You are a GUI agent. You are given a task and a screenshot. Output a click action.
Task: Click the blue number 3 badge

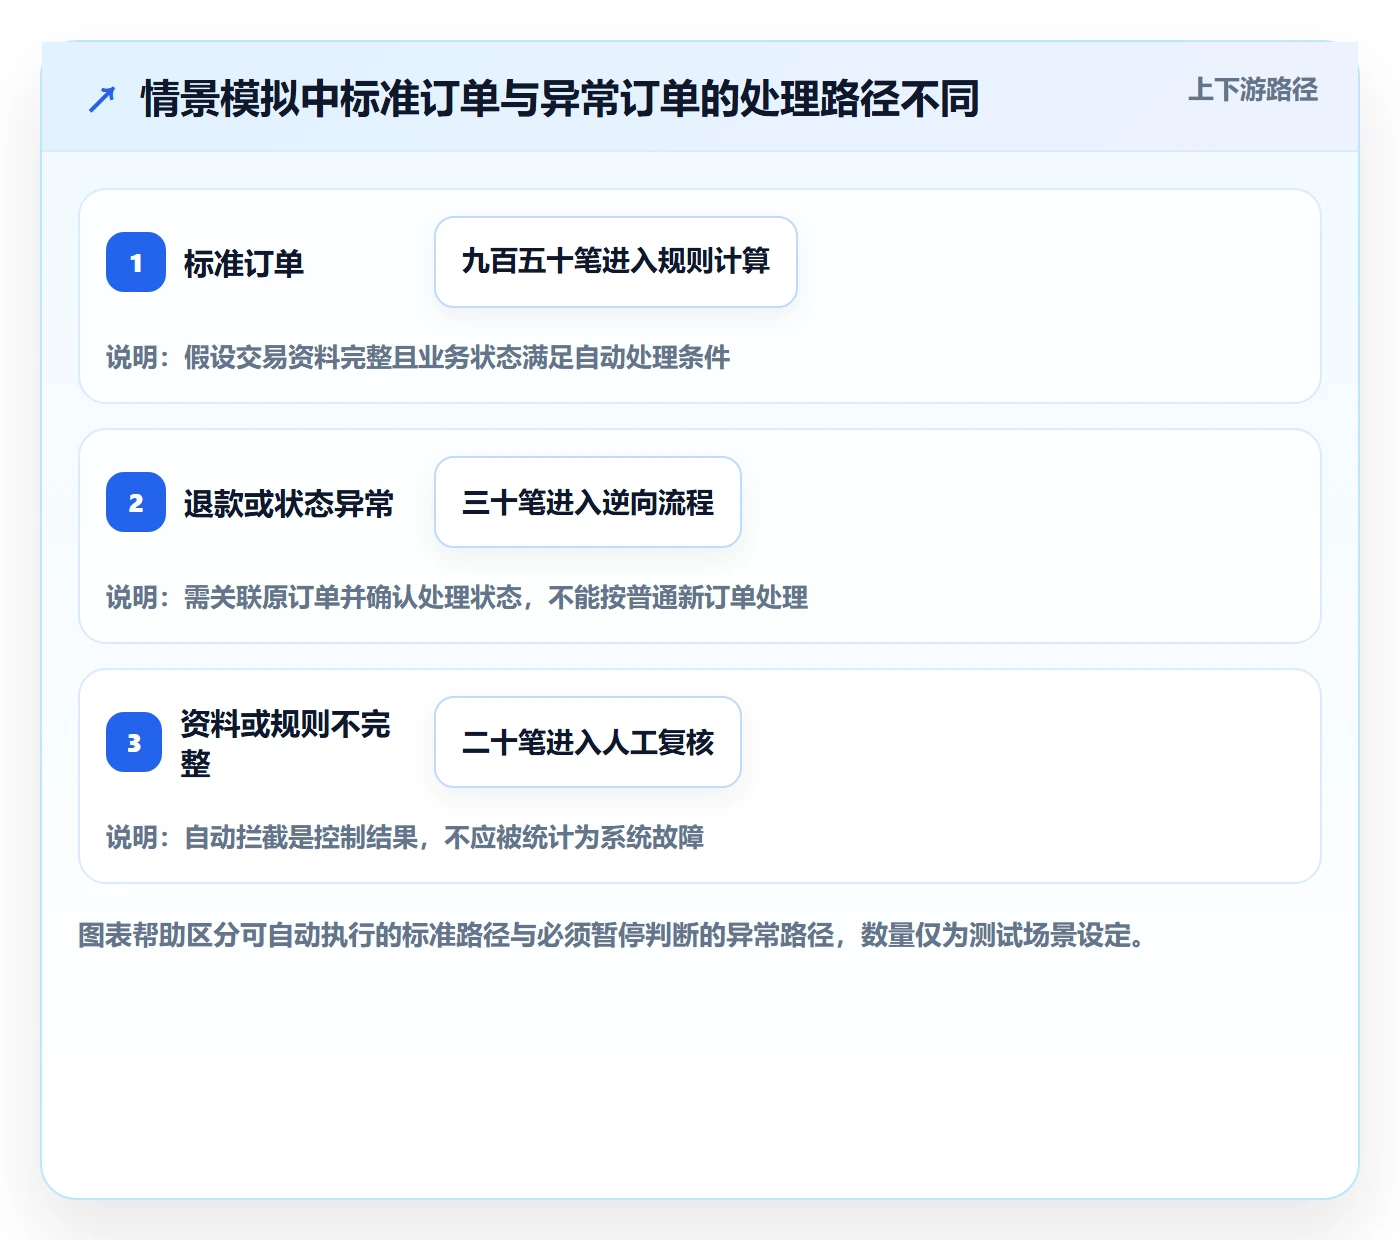click(134, 742)
